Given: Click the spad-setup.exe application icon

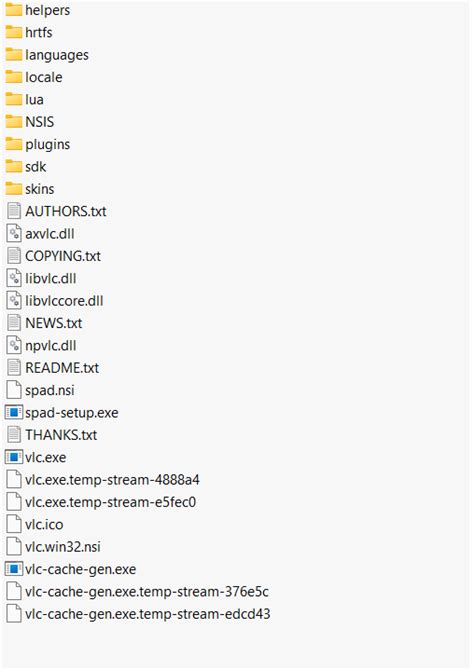Looking at the screenshot, I should click(14, 412).
